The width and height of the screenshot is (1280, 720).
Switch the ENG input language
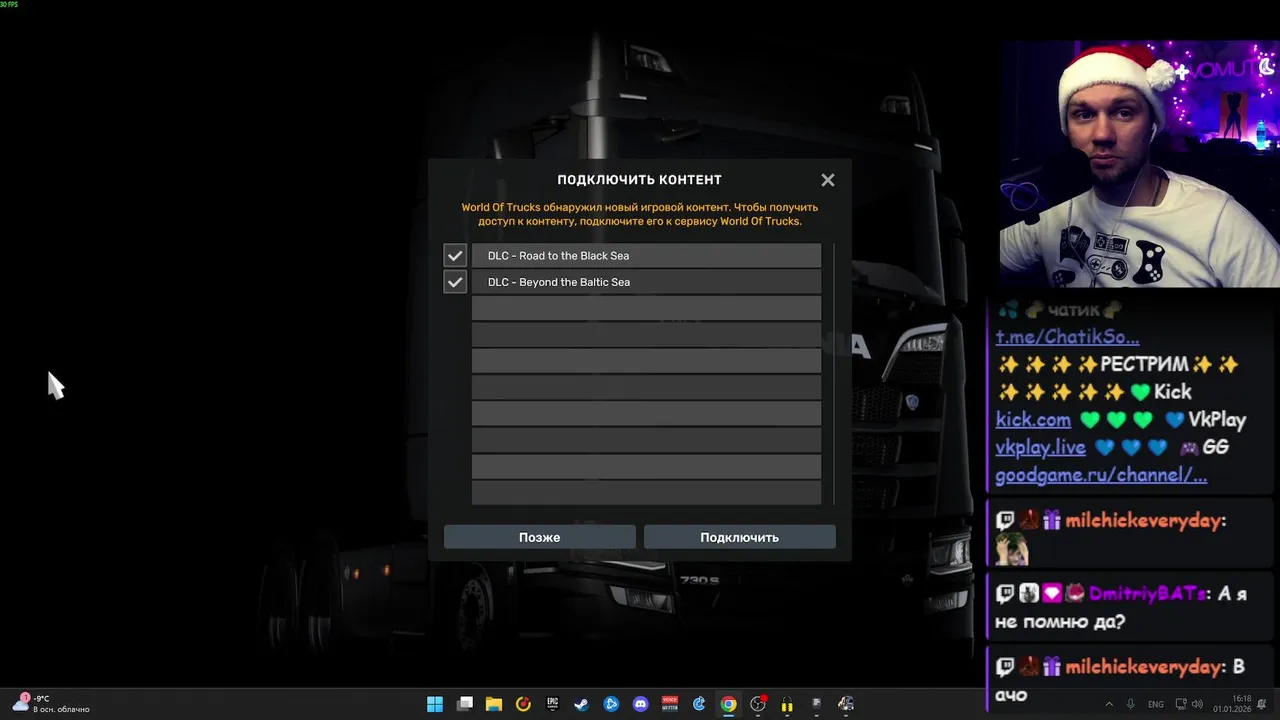coord(1156,704)
